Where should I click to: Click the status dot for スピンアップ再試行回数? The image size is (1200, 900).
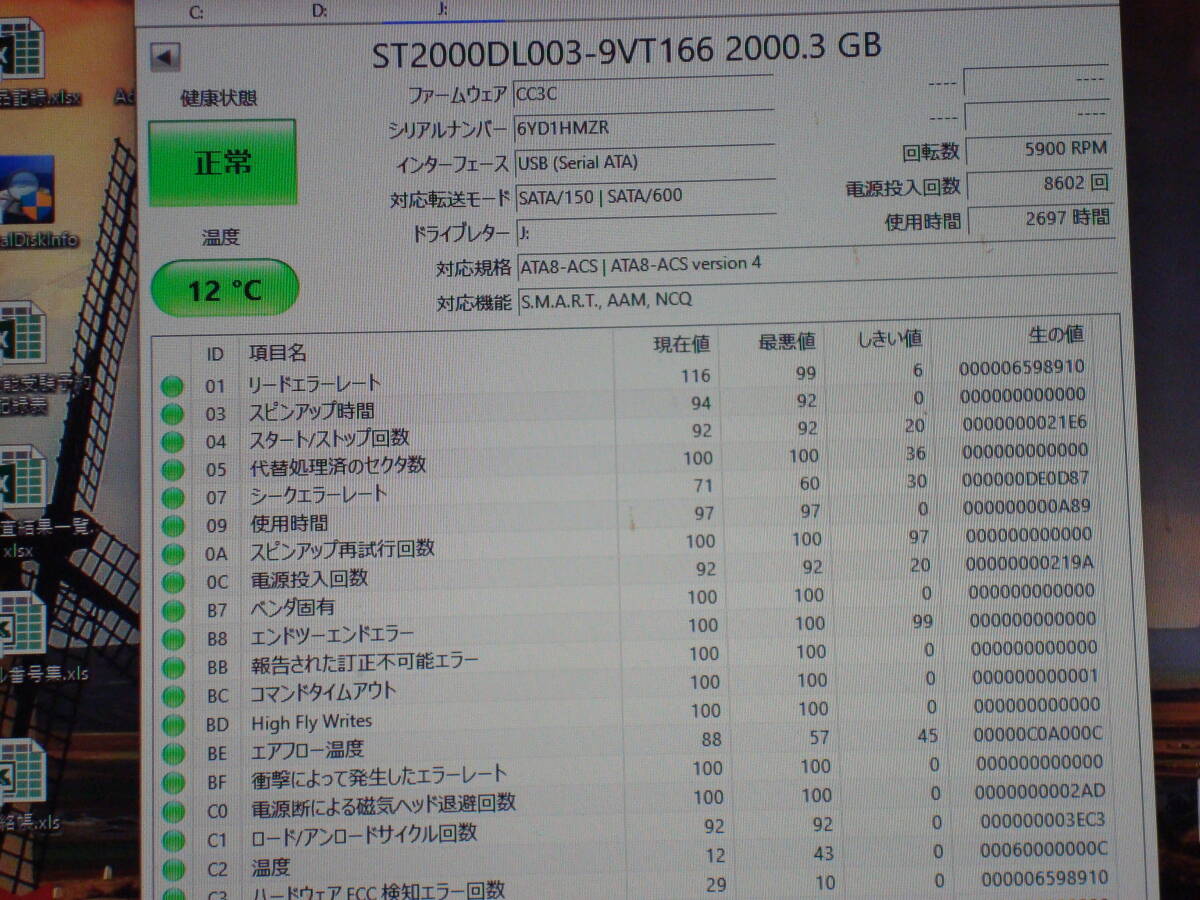click(x=173, y=554)
